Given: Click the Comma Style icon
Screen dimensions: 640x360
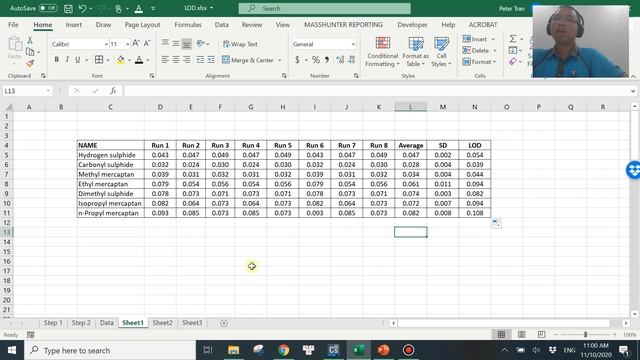Looking at the screenshot, I should tap(327, 60).
